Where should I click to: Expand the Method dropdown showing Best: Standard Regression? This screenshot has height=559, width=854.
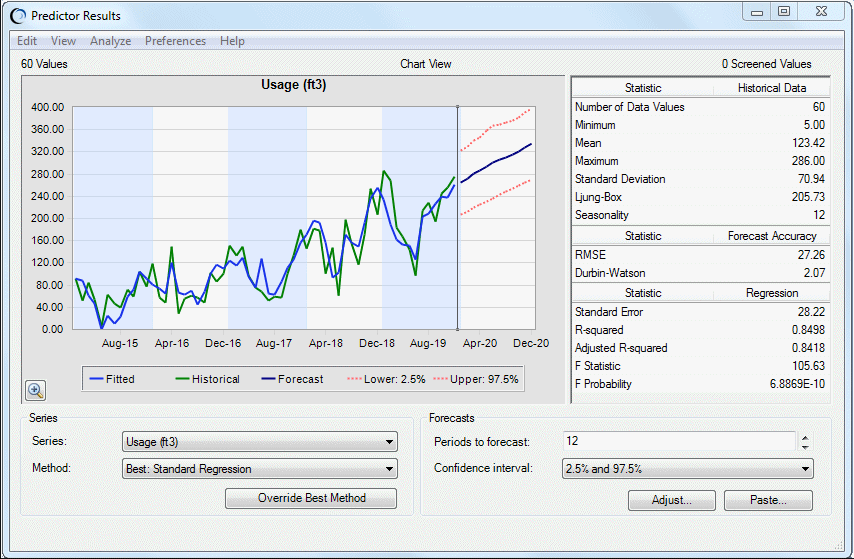pyautogui.click(x=260, y=469)
